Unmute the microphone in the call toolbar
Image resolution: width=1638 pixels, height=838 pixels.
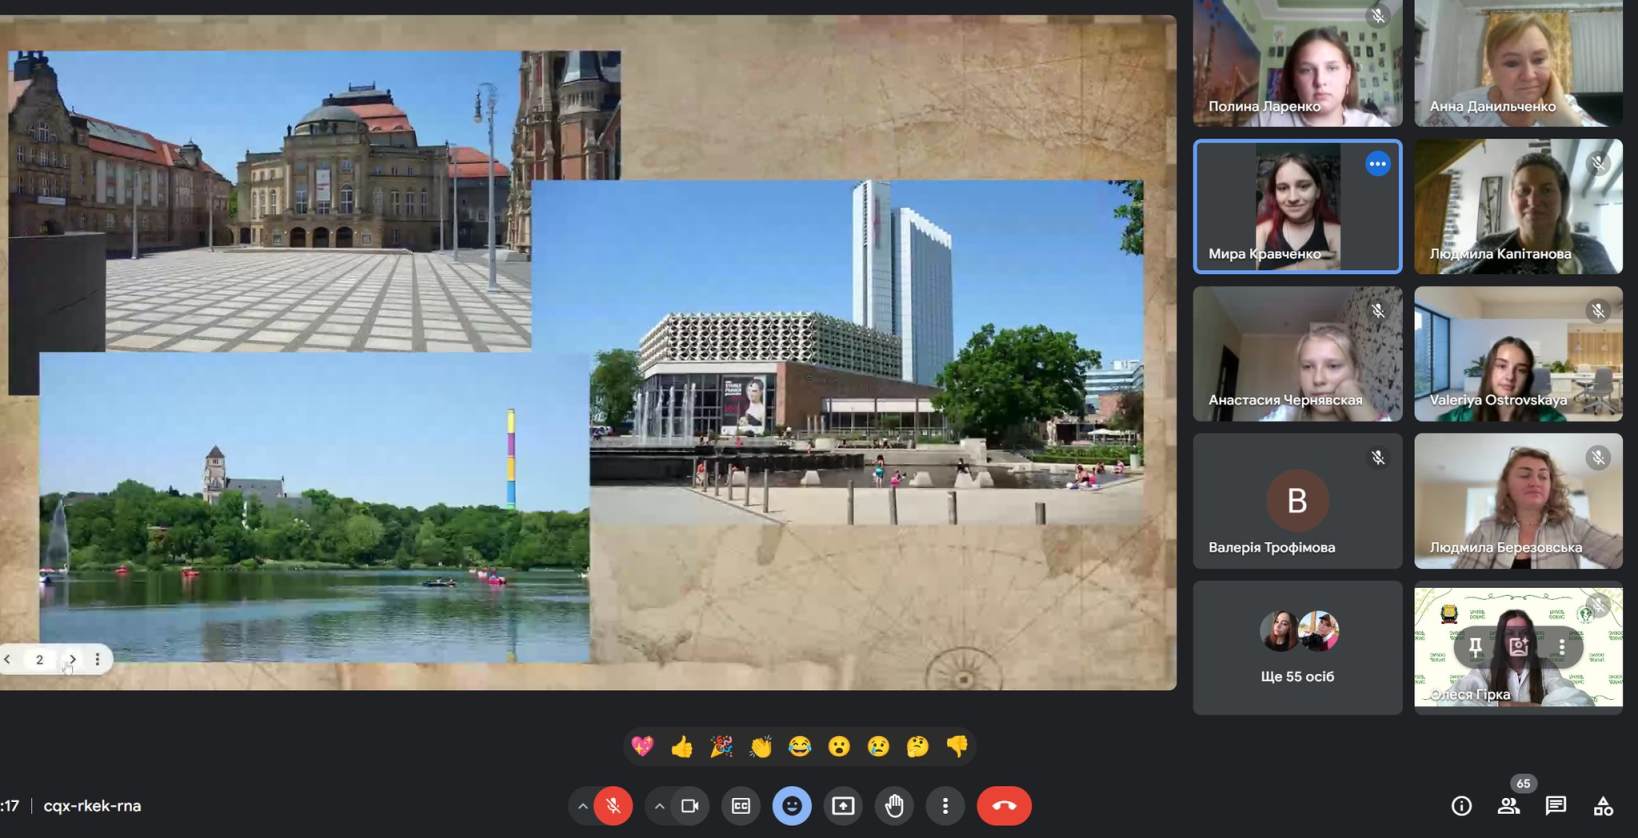[613, 806]
